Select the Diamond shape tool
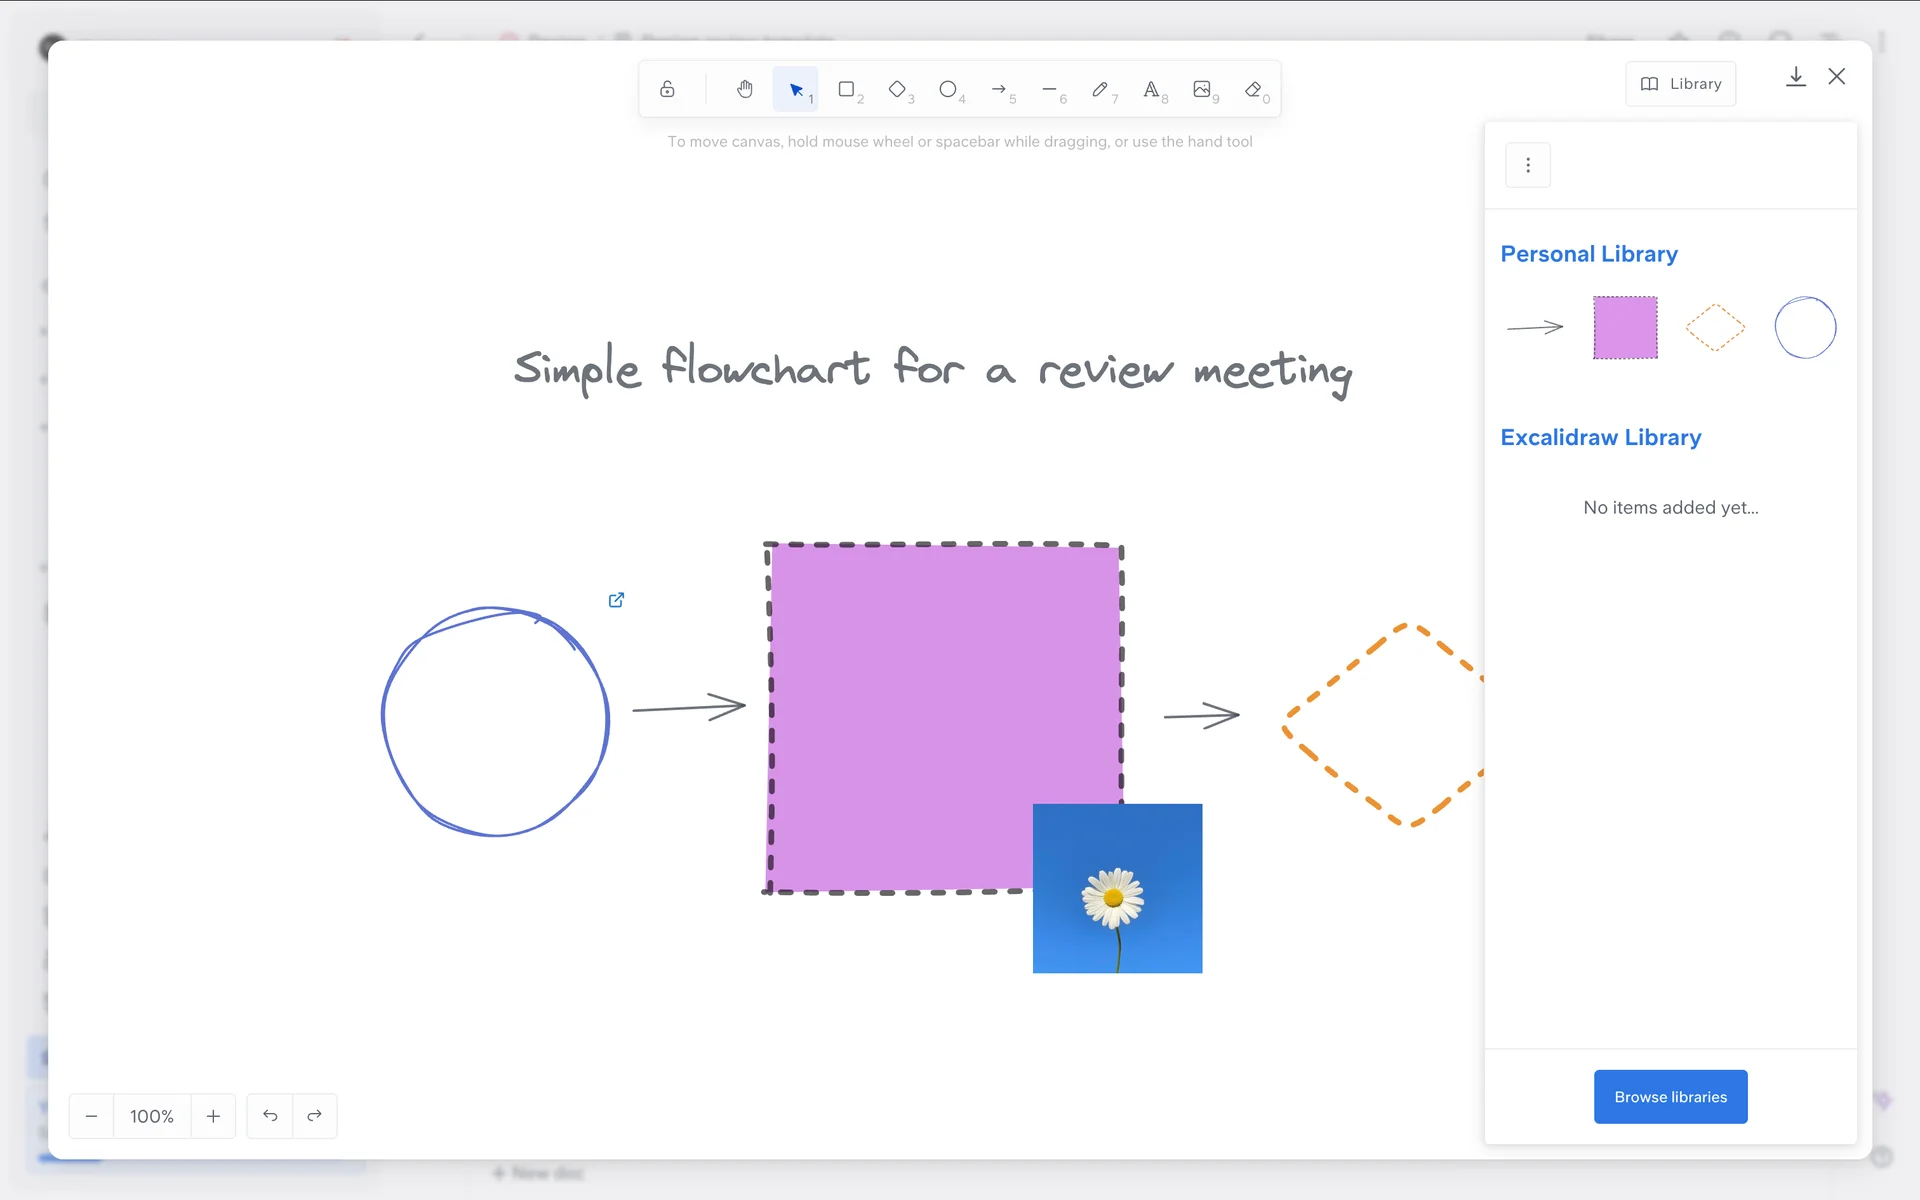Image resolution: width=1920 pixels, height=1200 pixels. tap(898, 89)
